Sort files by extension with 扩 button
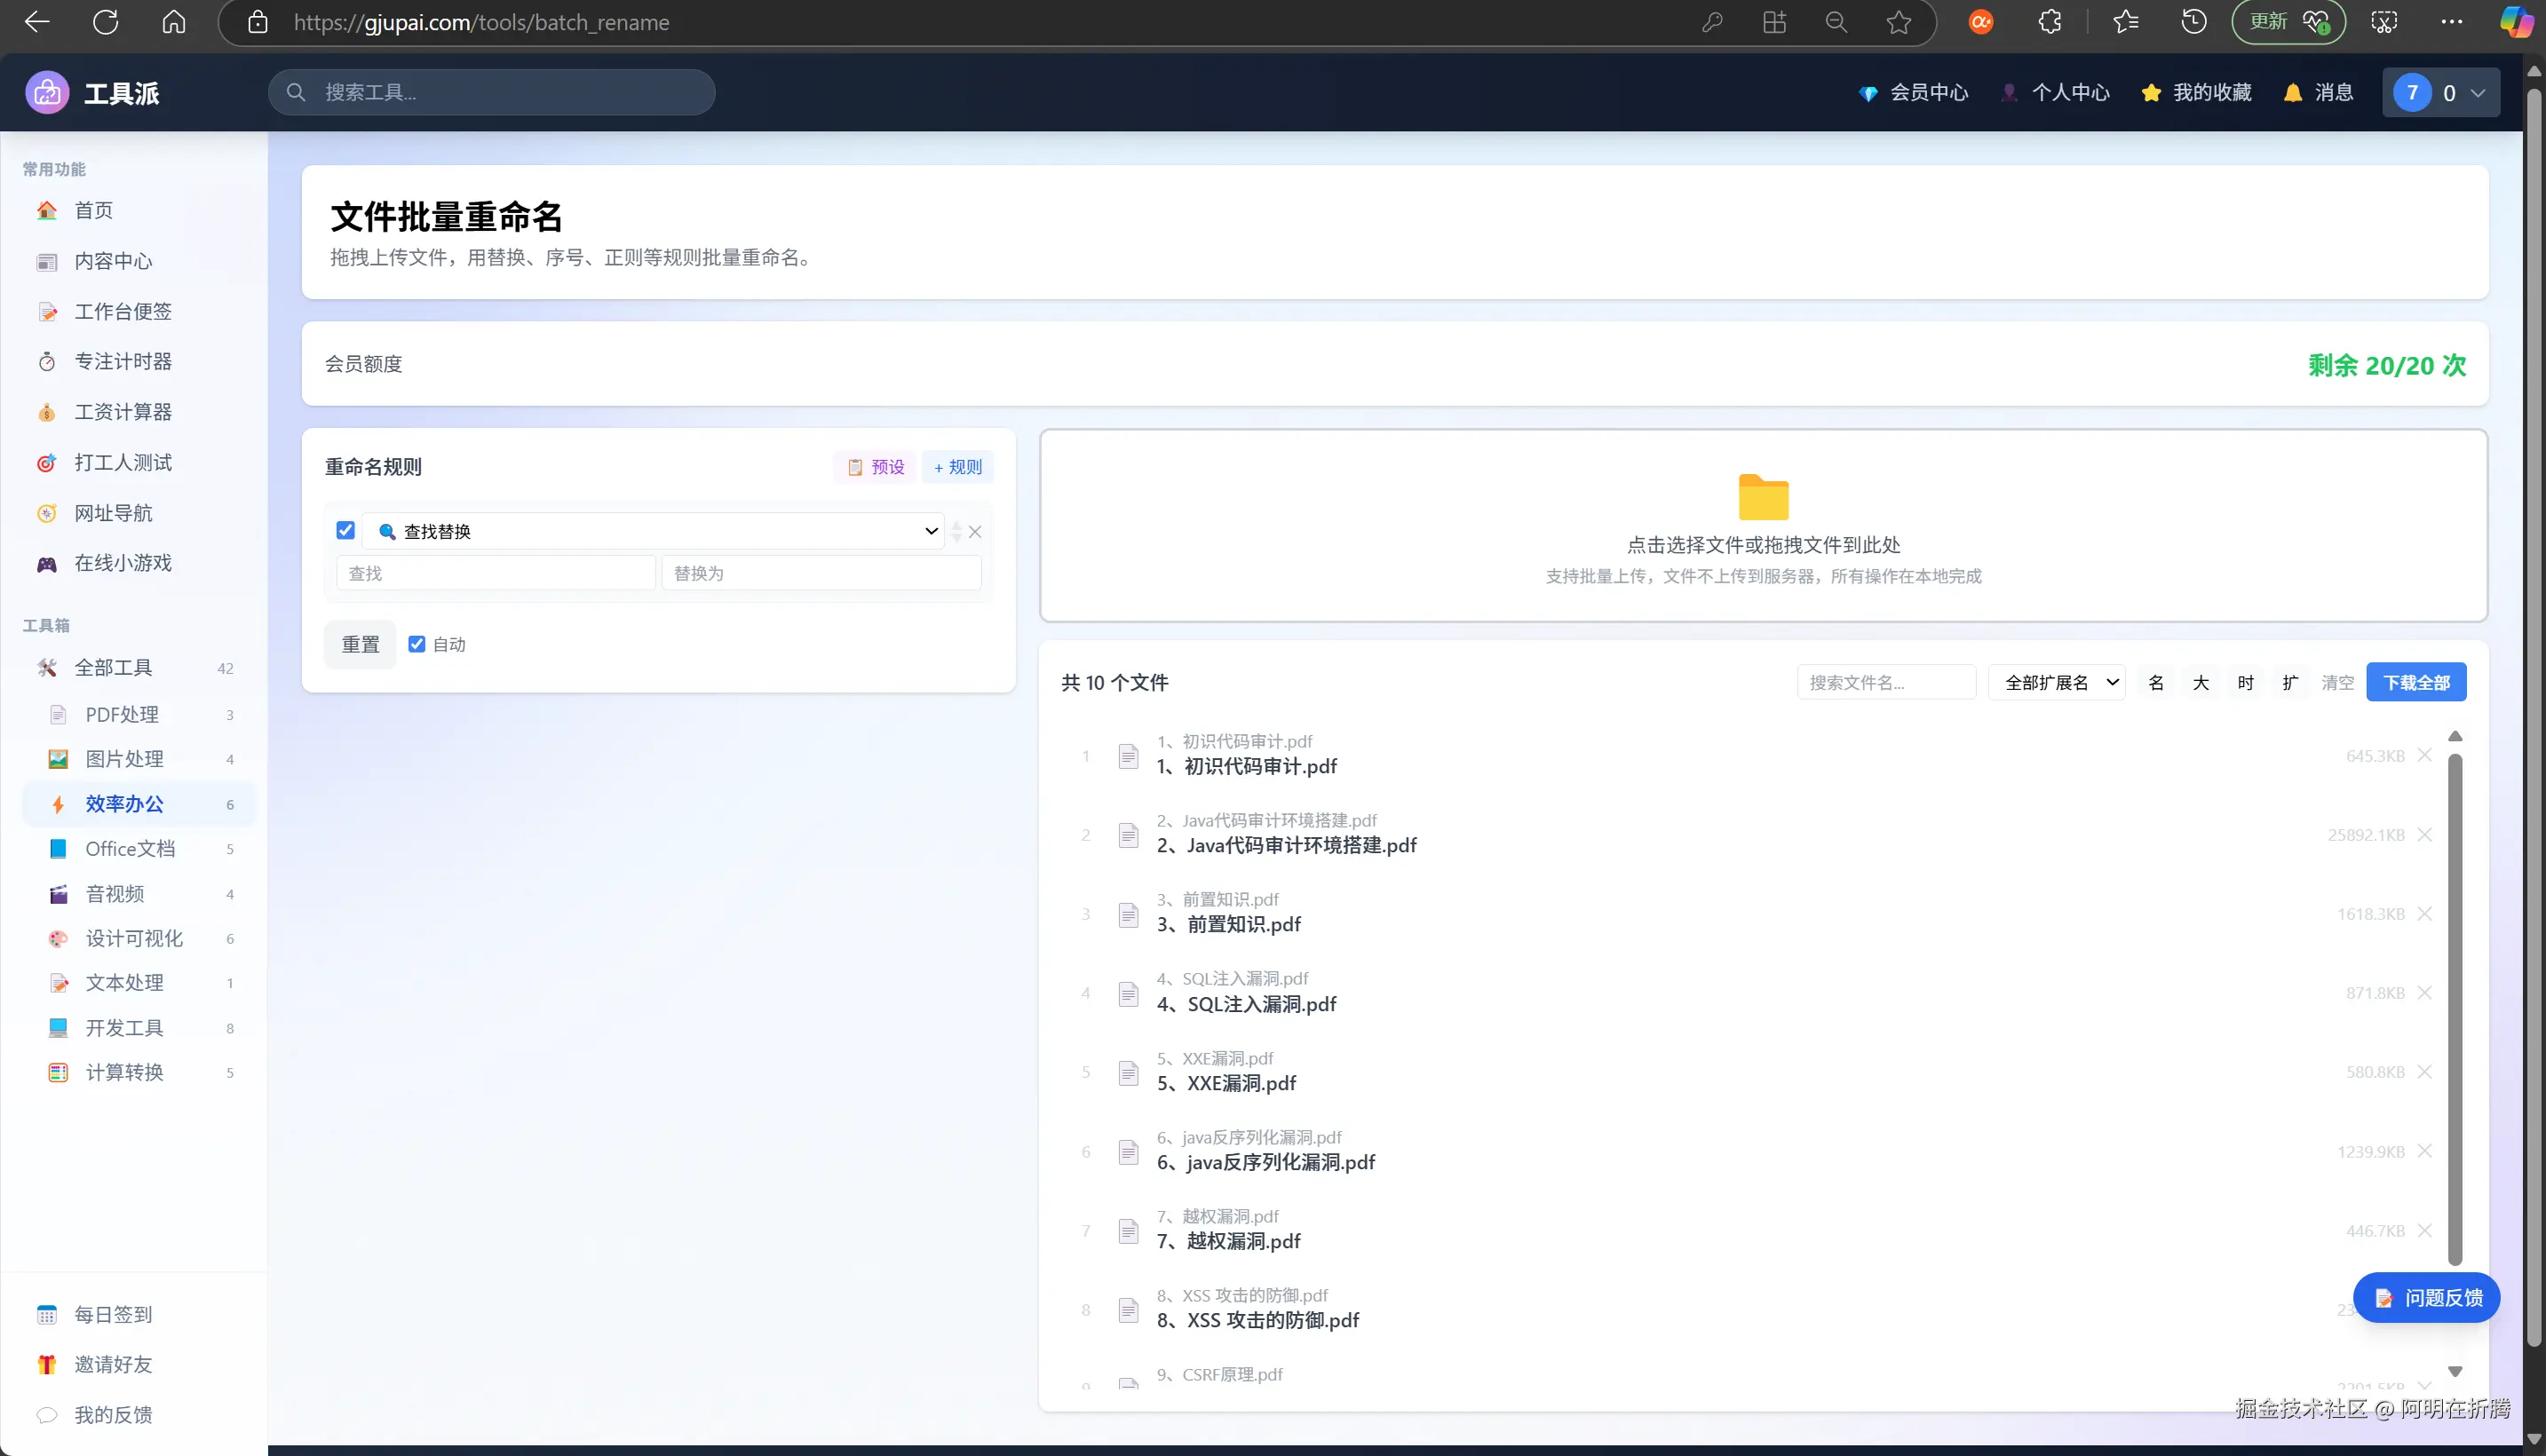This screenshot has height=1456, width=2546. [2290, 682]
